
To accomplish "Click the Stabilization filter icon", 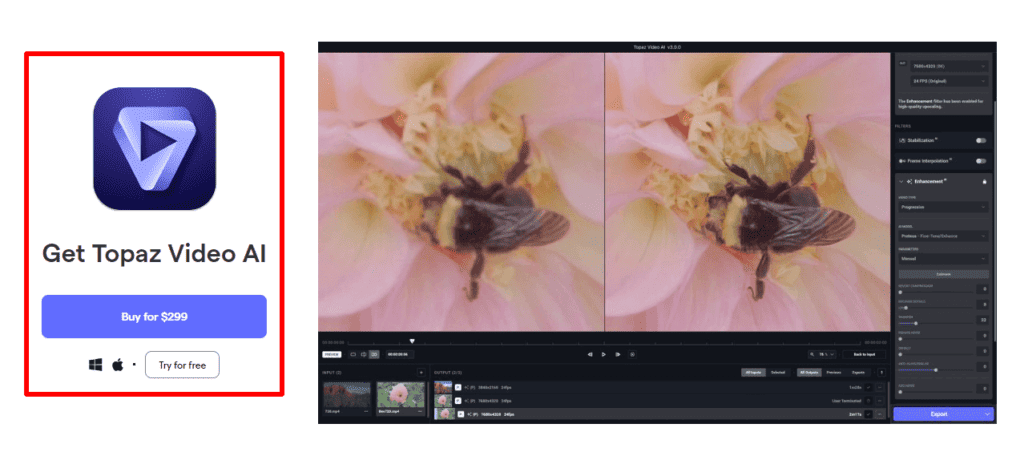I will coord(902,140).
